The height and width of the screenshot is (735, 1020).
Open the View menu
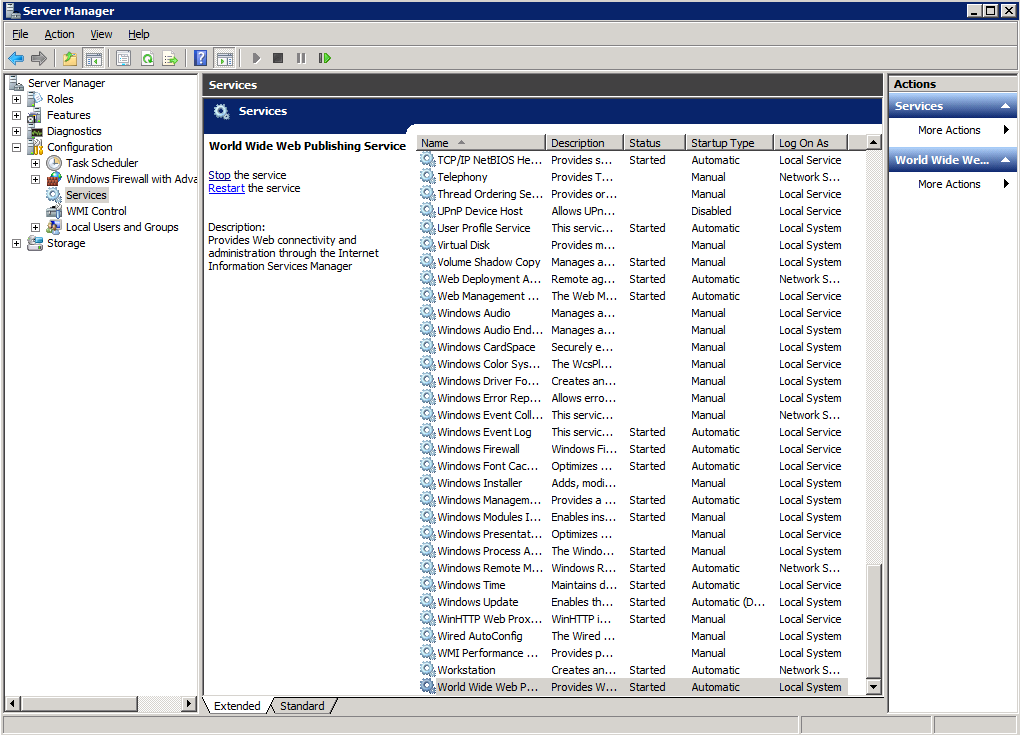click(101, 34)
